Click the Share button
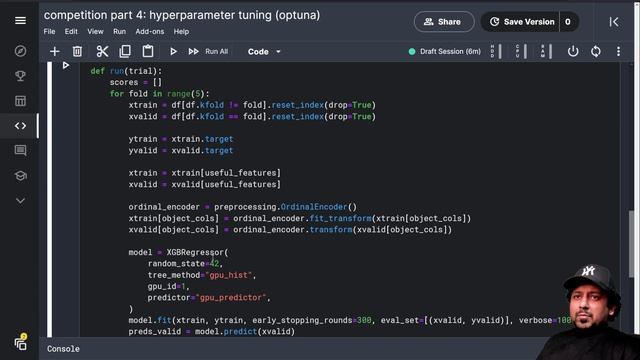640x360 pixels. (444, 22)
